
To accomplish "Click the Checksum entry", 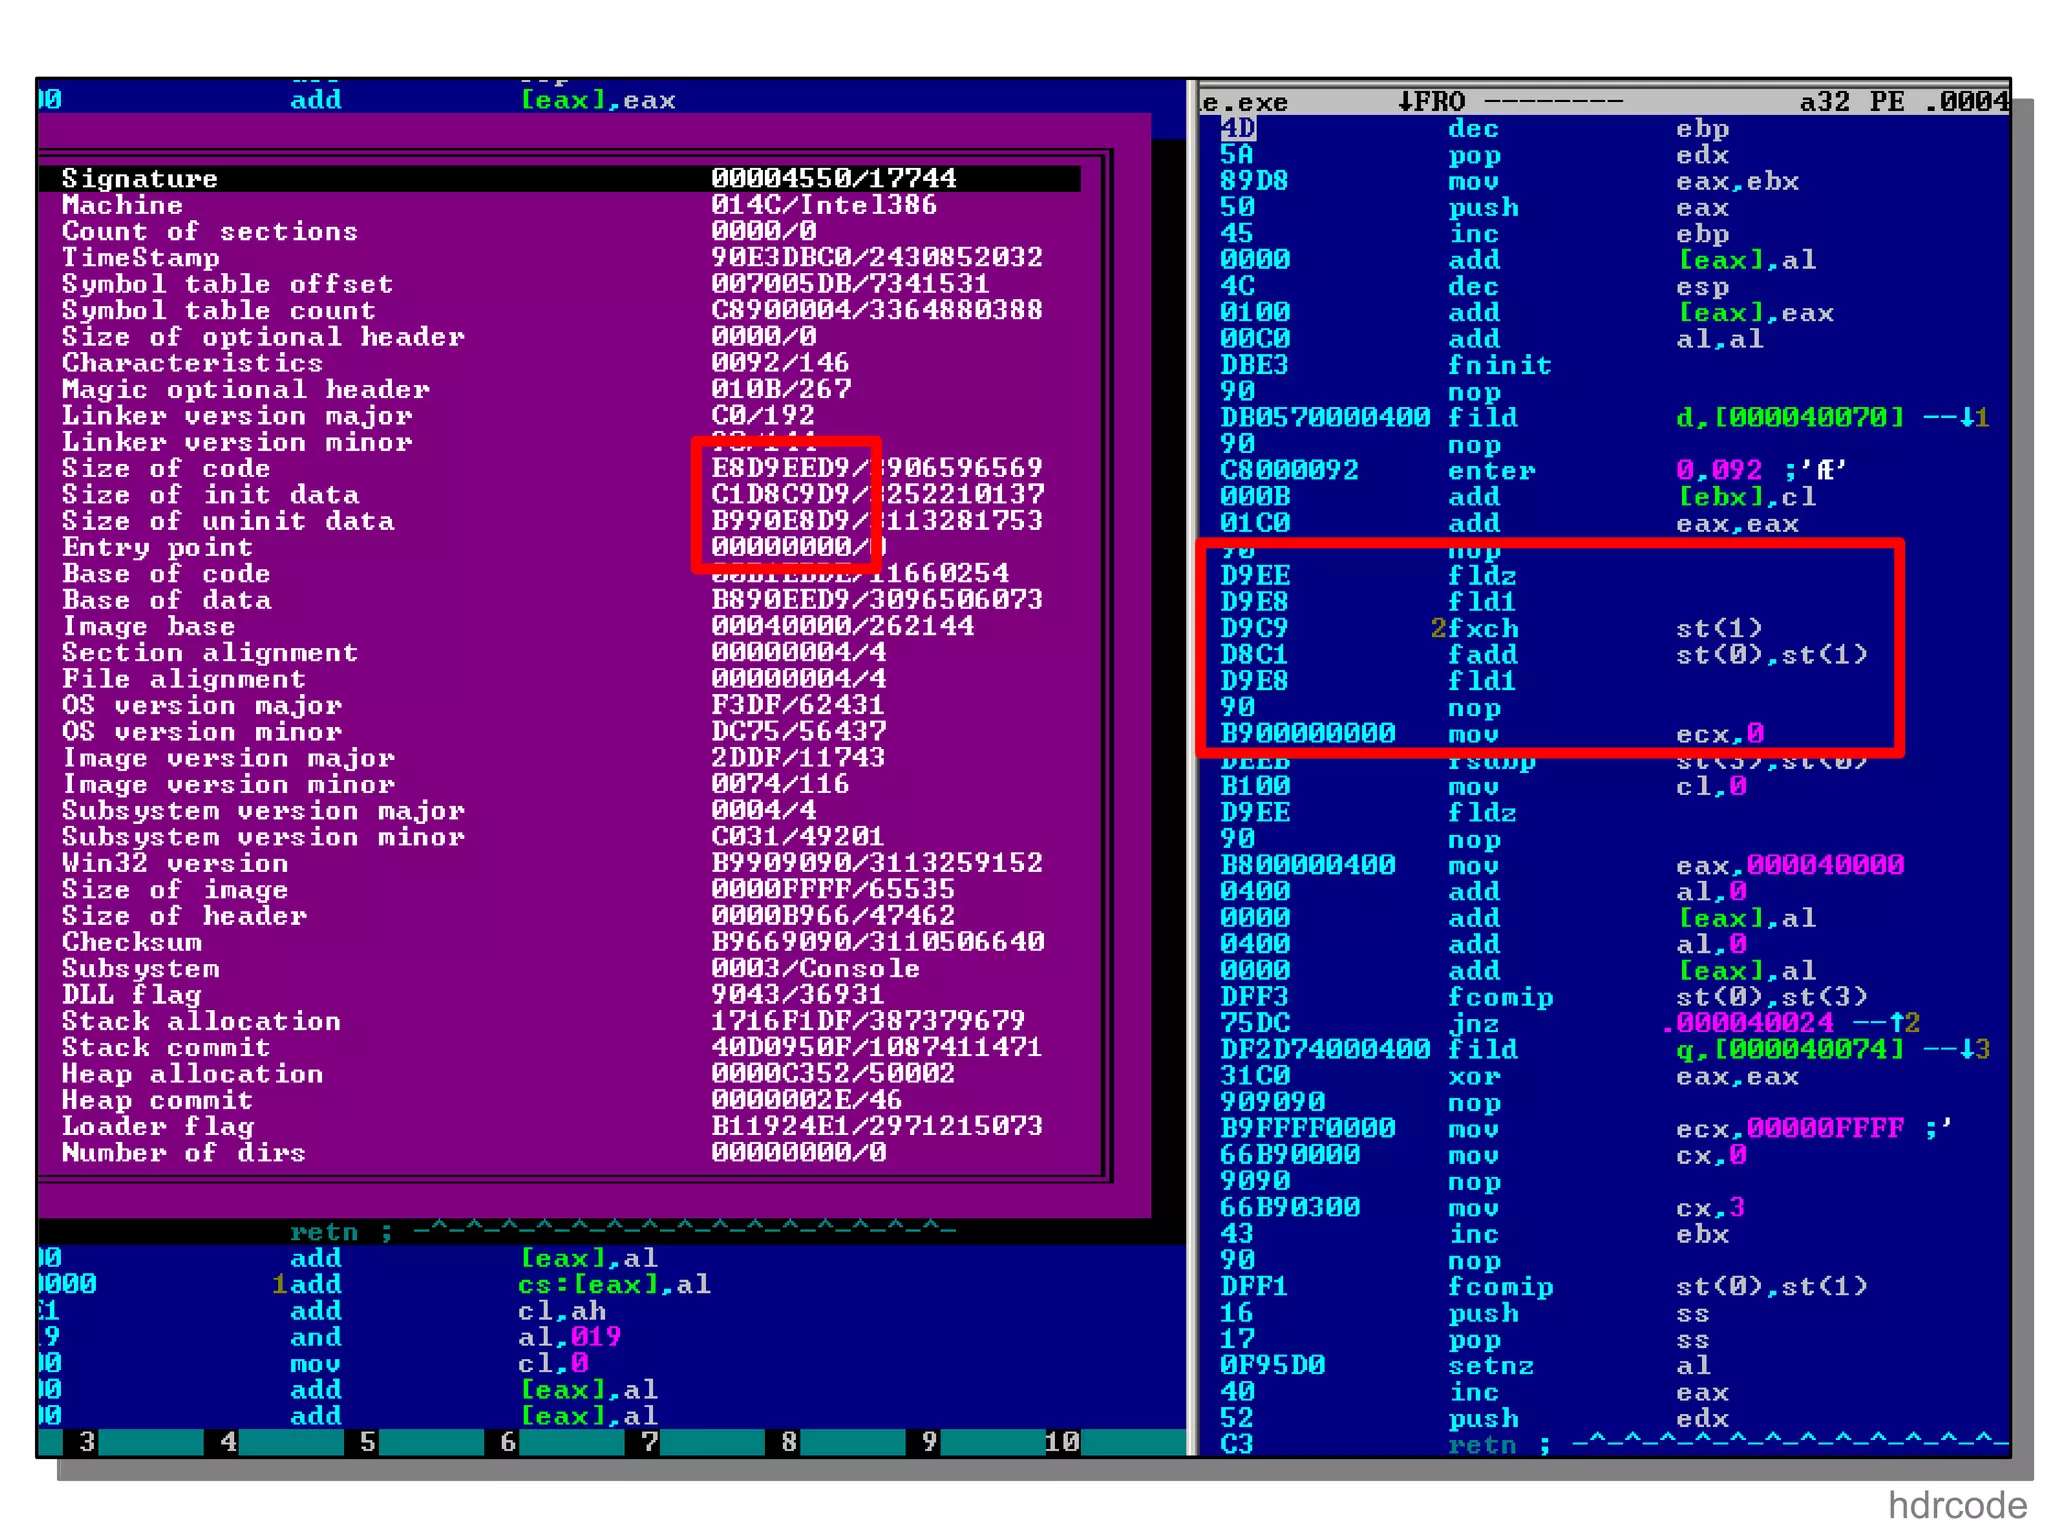I will (560, 941).
